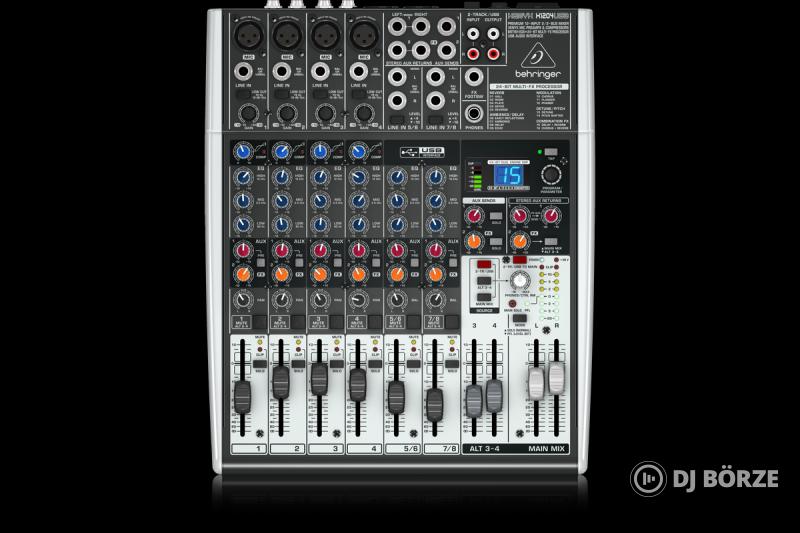Click channel 1 PAN knob
The height and width of the screenshot is (533, 800).
click(x=243, y=300)
